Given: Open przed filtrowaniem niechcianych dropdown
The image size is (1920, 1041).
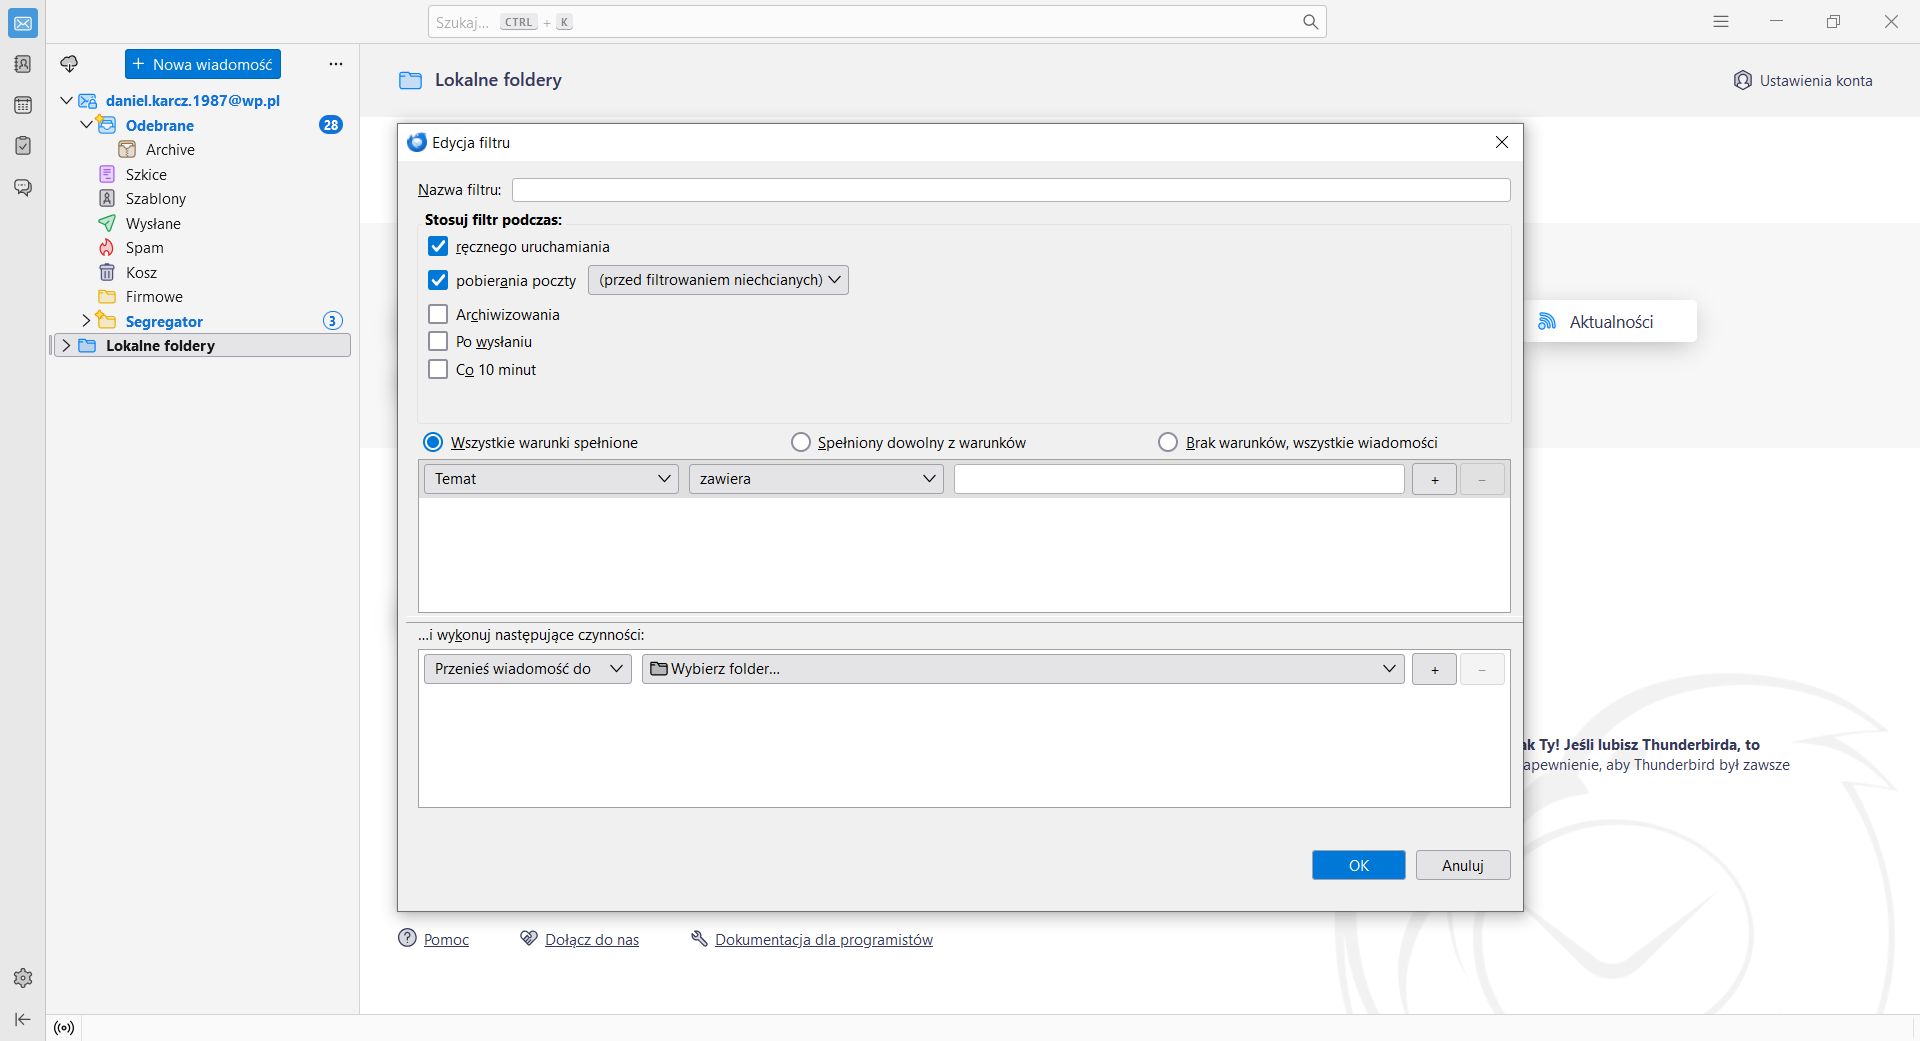Looking at the screenshot, I should (718, 280).
